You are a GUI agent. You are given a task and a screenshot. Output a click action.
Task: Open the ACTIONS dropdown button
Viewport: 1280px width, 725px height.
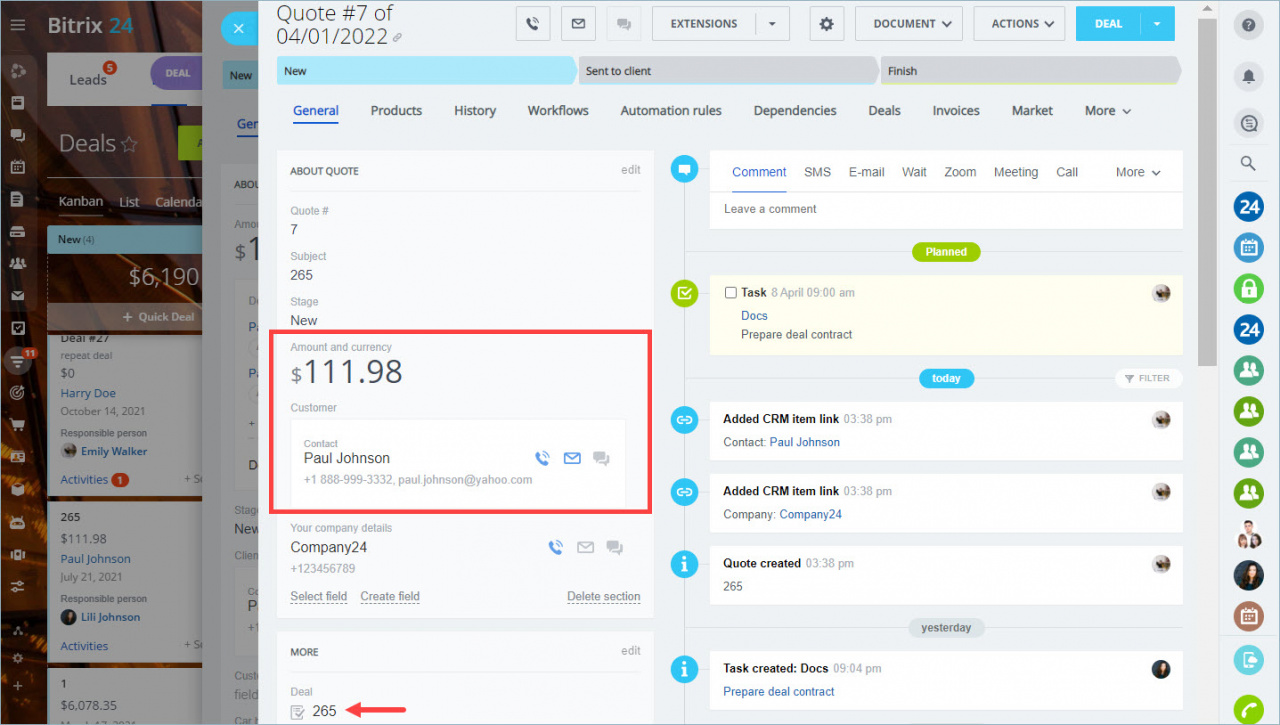[x=1020, y=24]
